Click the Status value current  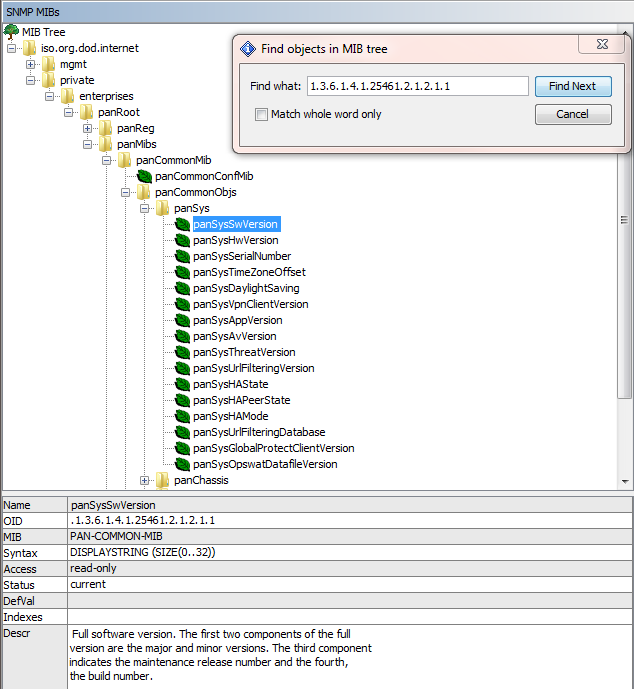(88, 584)
